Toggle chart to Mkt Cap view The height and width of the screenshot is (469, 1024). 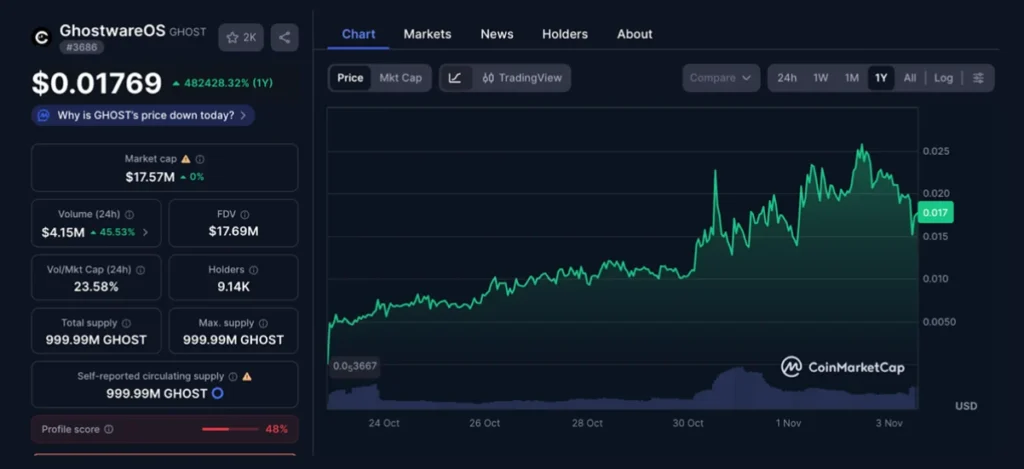(x=400, y=78)
